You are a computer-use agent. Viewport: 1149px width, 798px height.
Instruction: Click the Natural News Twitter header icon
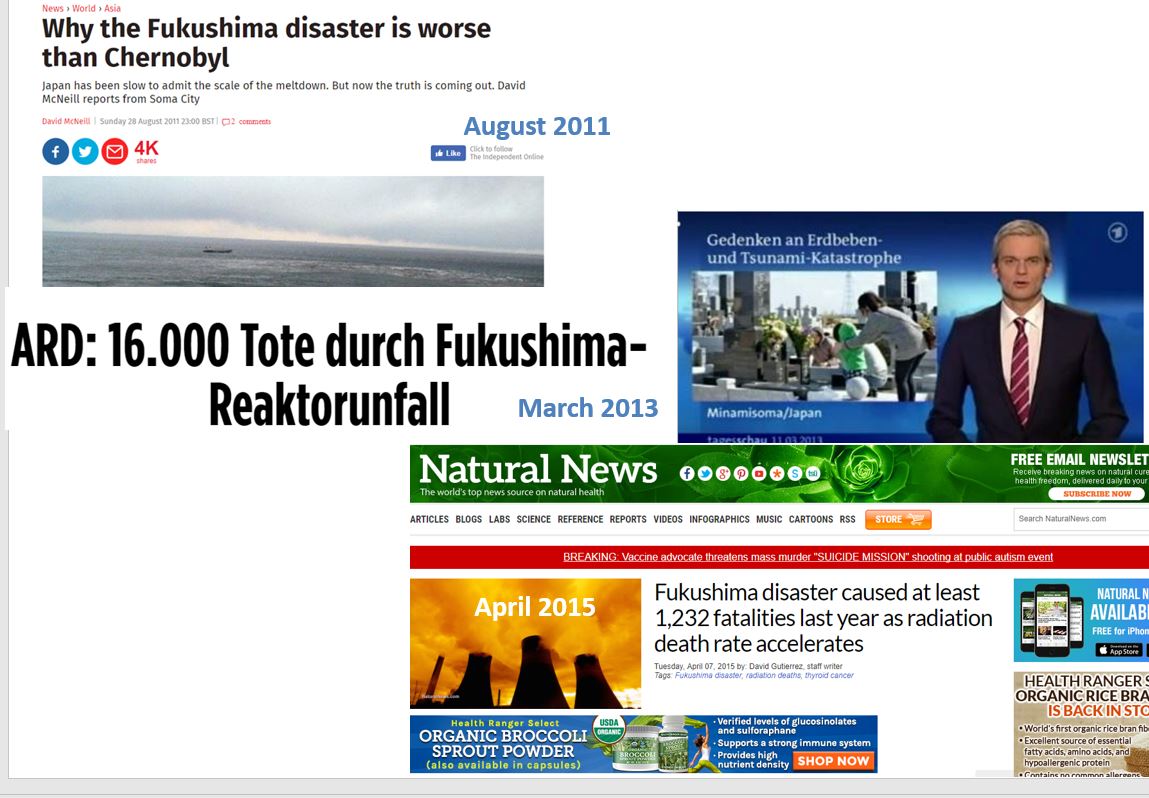click(x=705, y=473)
